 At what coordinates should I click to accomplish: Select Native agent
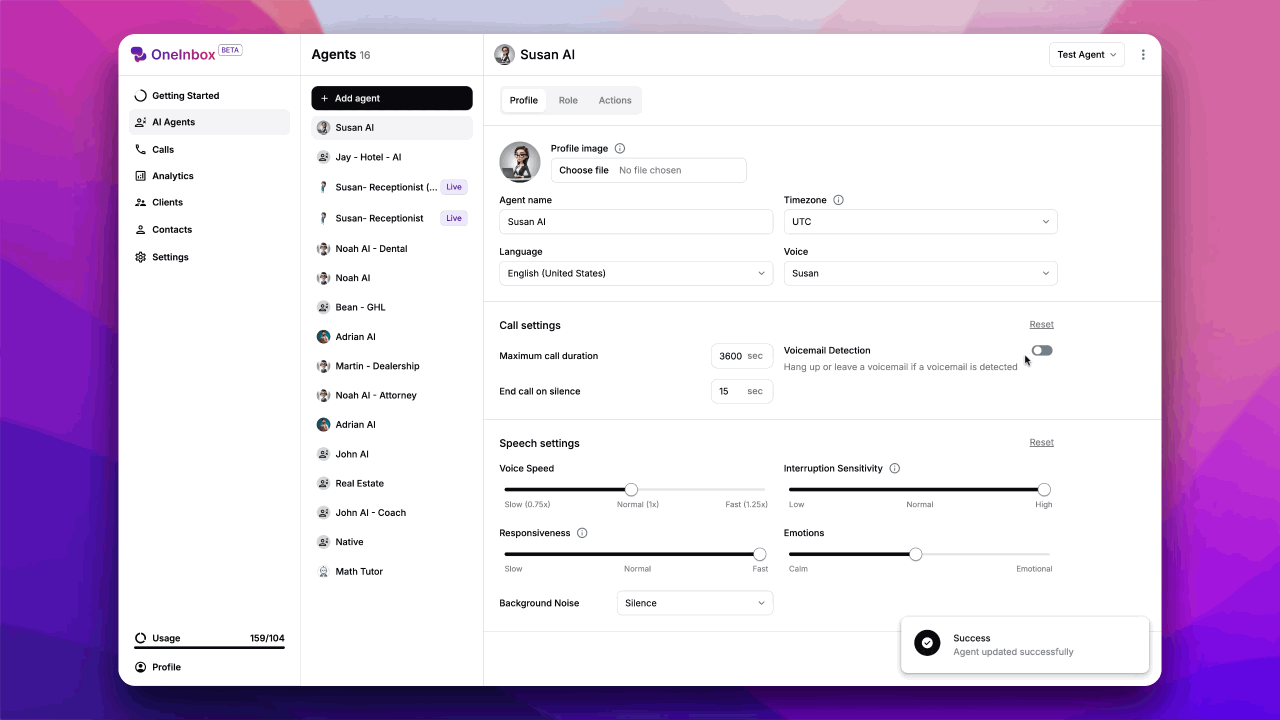click(392, 542)
